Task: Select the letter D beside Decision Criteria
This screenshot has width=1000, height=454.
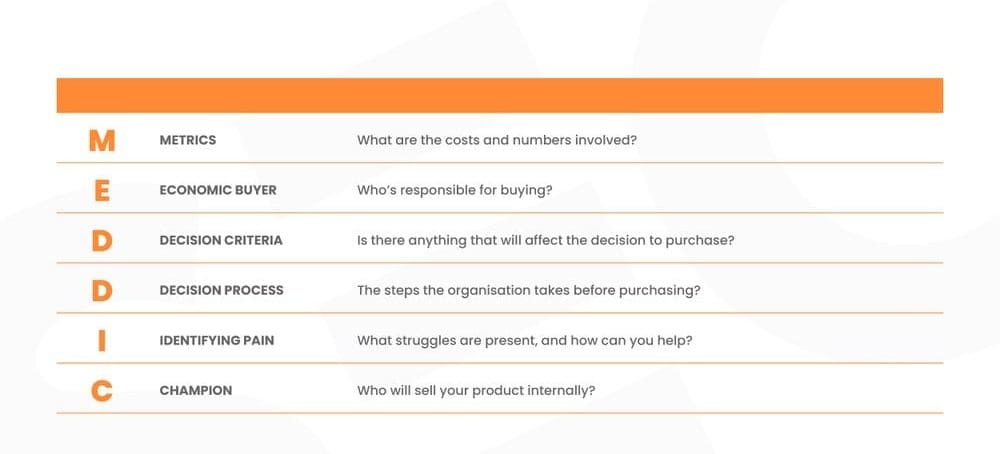Action: point(101,240)
